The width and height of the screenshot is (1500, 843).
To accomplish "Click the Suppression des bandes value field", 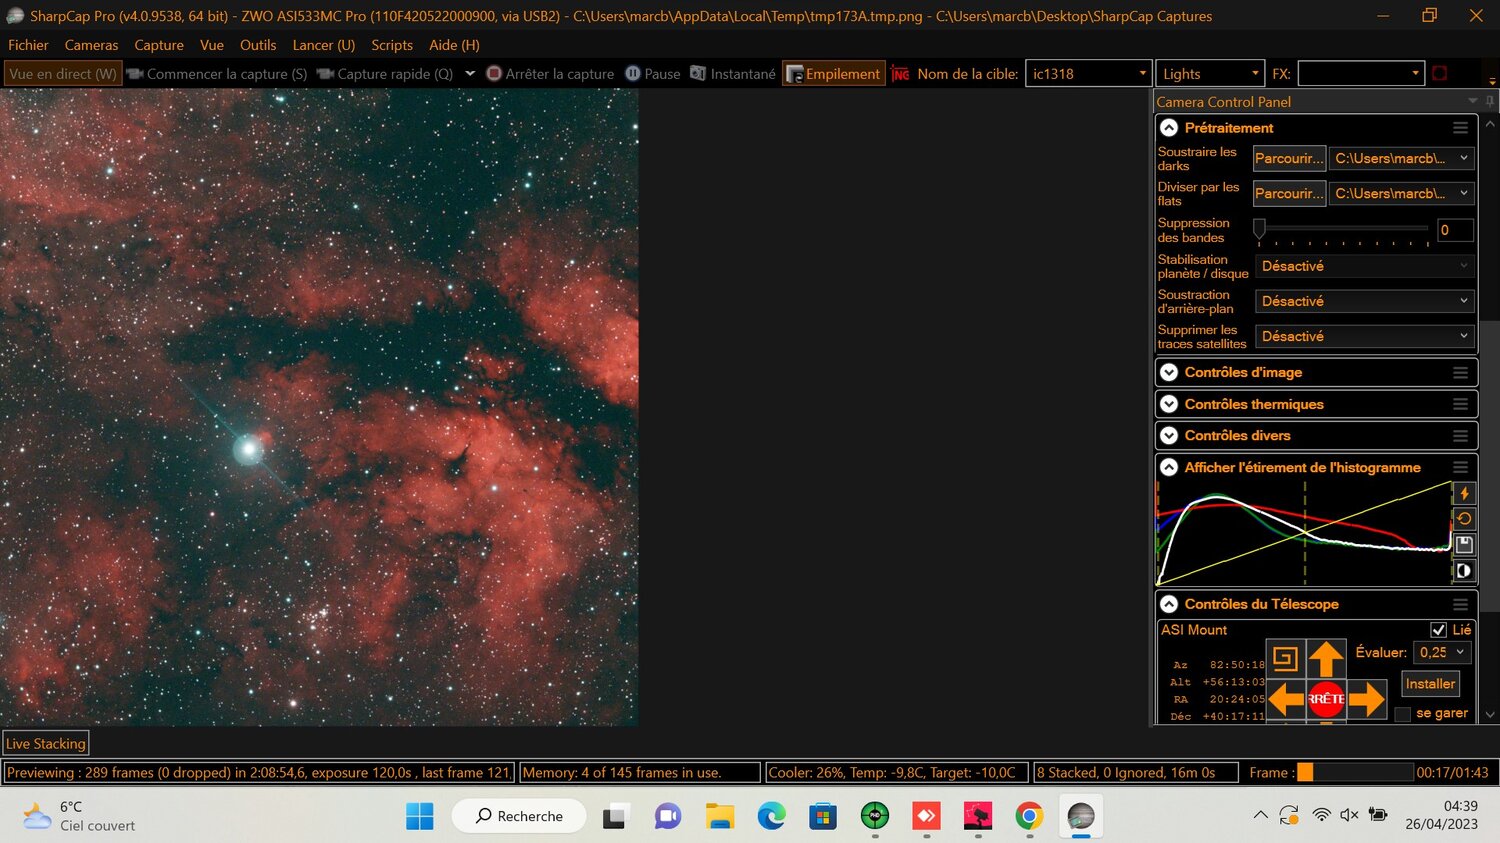I will (1455, 230).
